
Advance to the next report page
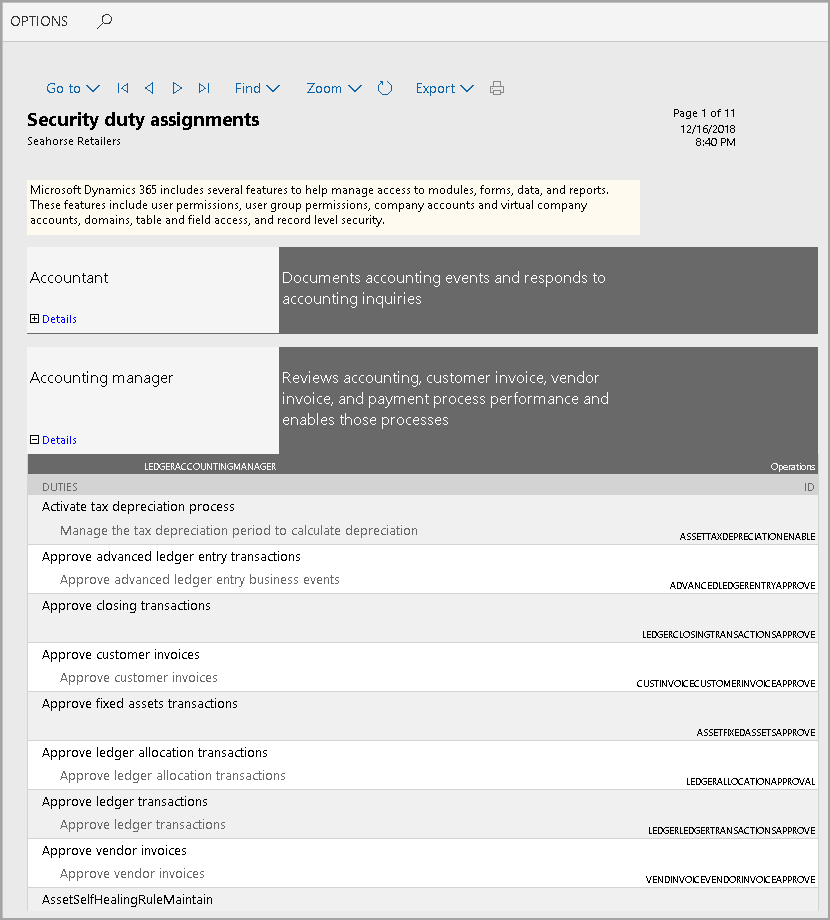177,88
